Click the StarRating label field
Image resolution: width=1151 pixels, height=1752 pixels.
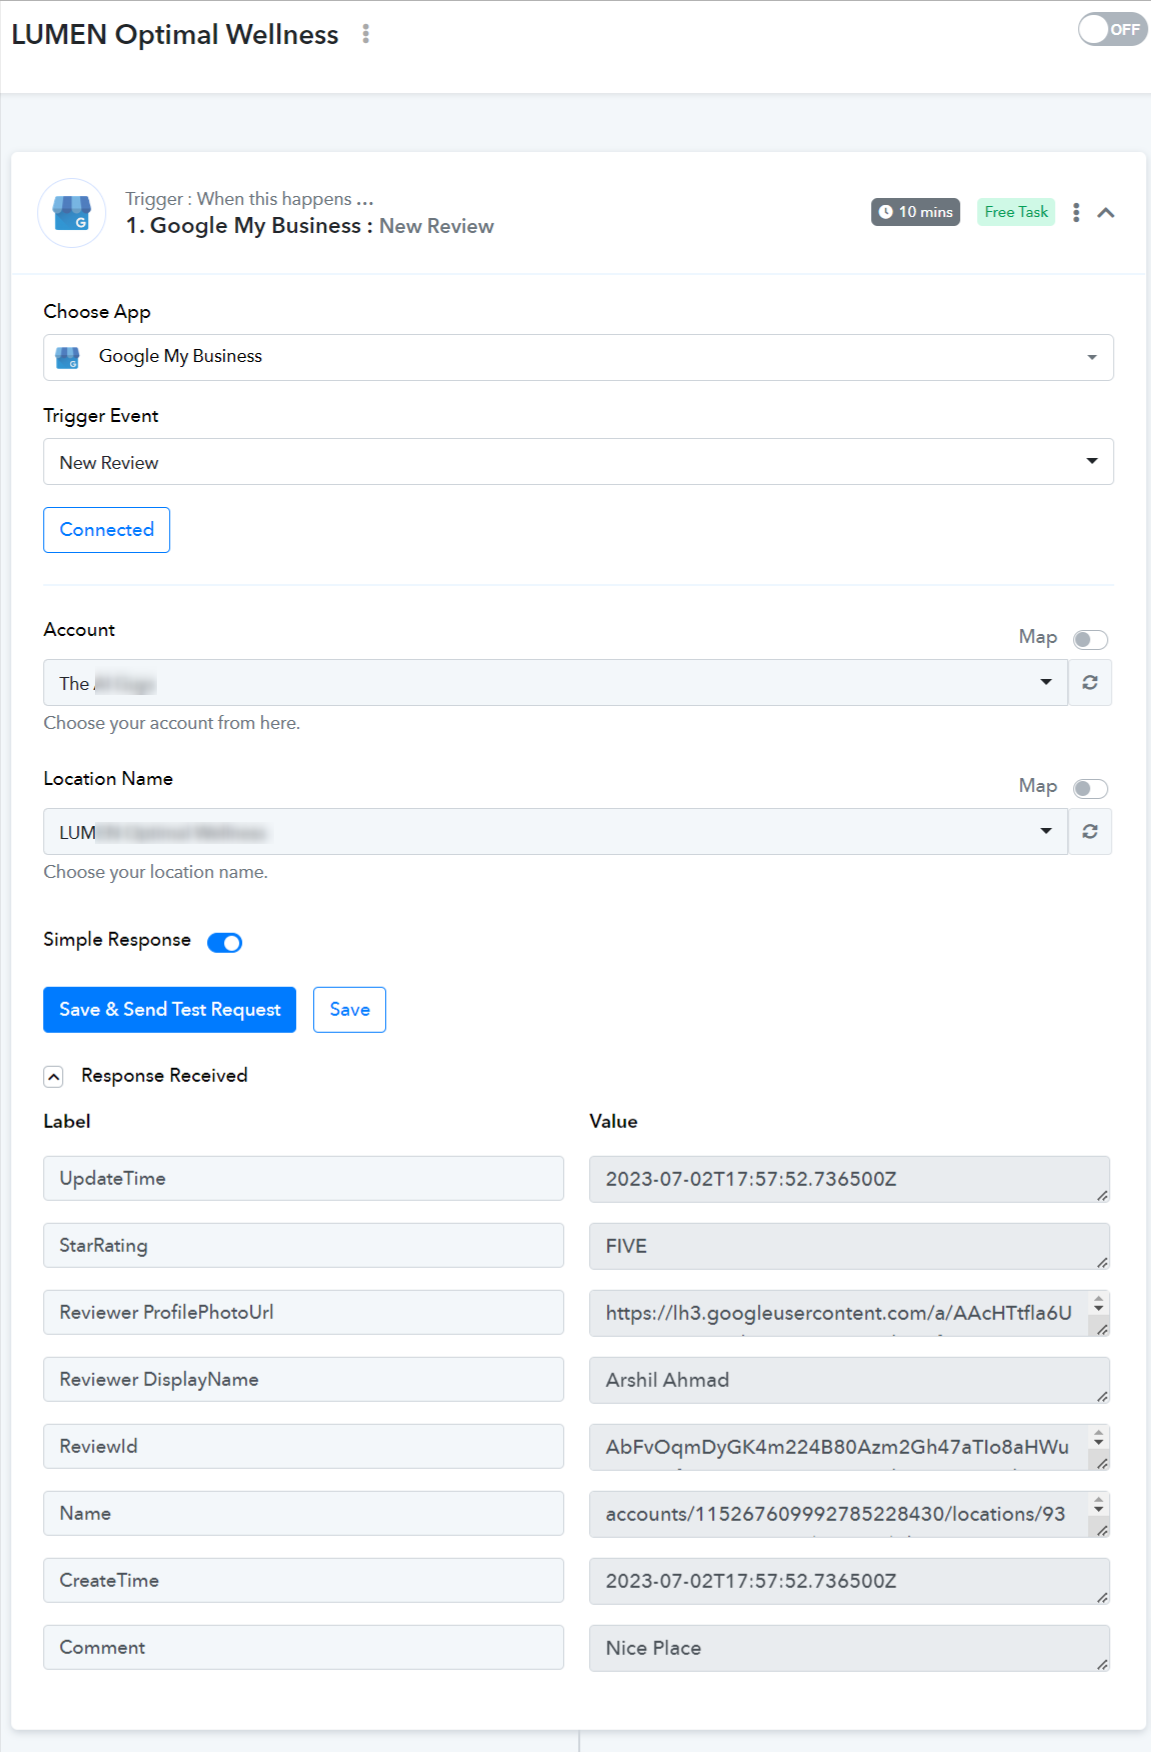click(303, 1246)
